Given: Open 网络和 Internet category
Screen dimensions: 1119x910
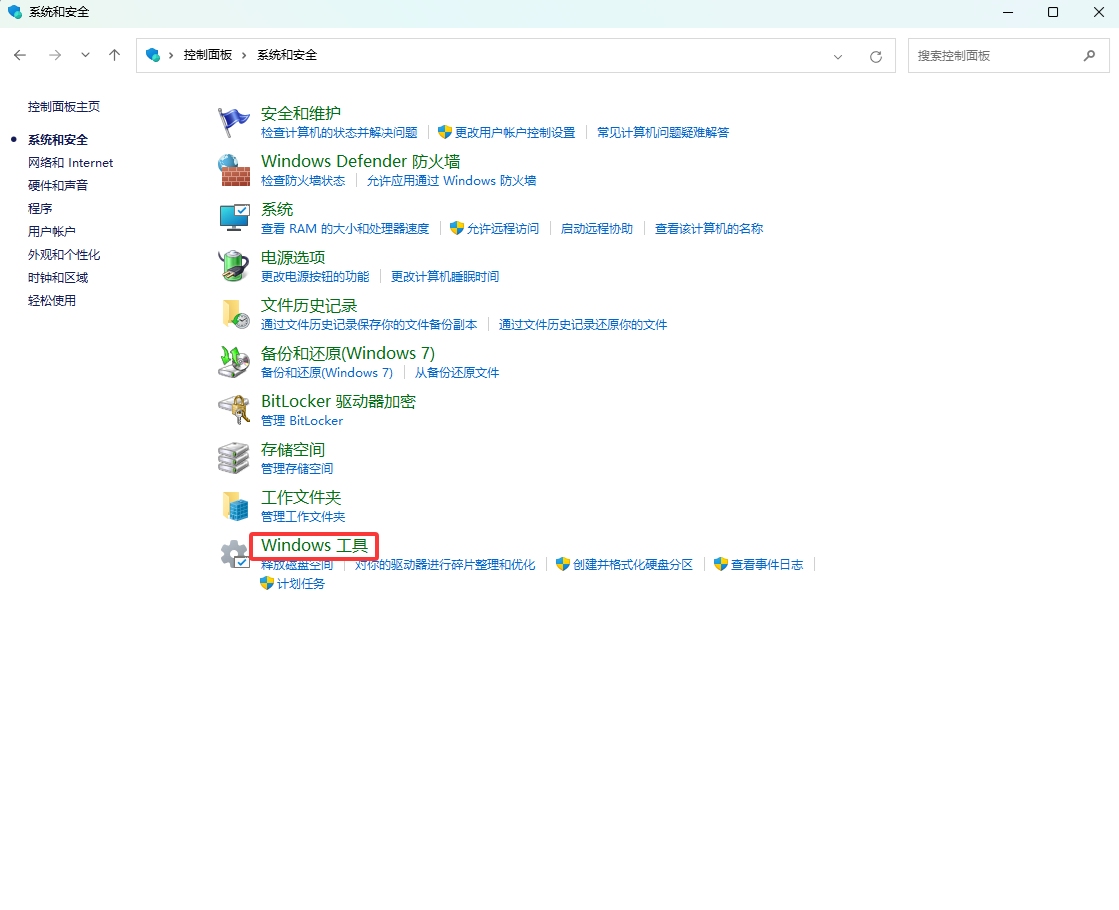Looking at the screenshot, I should click(x=70, y=163).
